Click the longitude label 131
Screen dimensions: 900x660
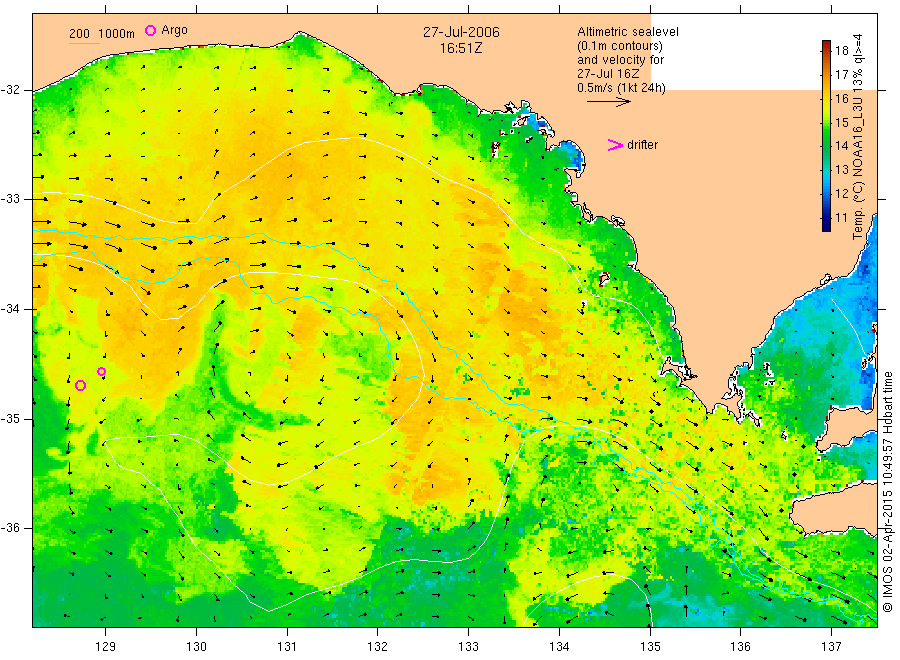coord(287,646)
